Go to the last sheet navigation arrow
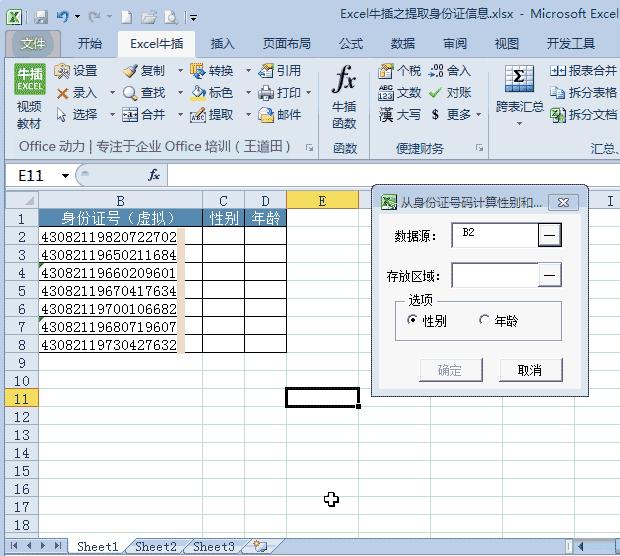Image resolution: width=620 pixels, height=556 pixels. pos(58,546)
